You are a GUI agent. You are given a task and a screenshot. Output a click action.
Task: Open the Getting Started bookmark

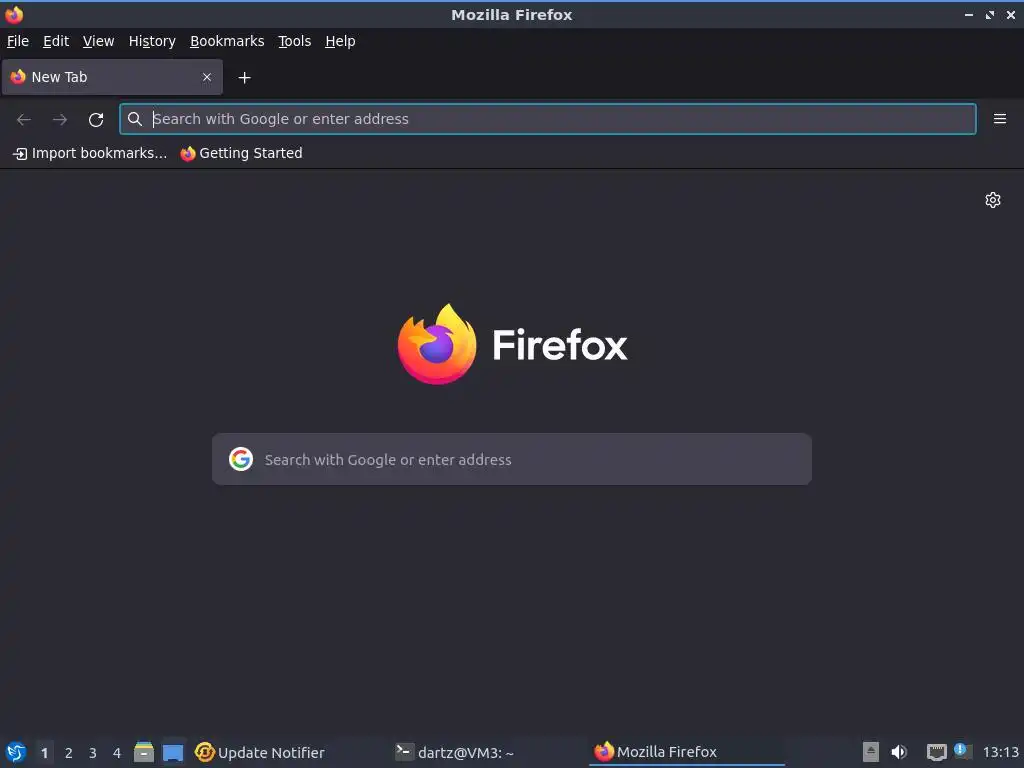[242, 153]
